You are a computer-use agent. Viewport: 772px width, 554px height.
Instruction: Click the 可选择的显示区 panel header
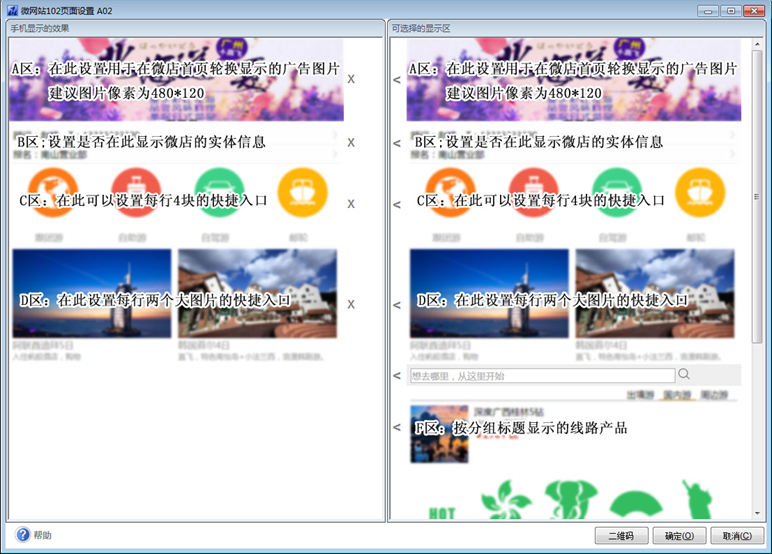[577, 28]
